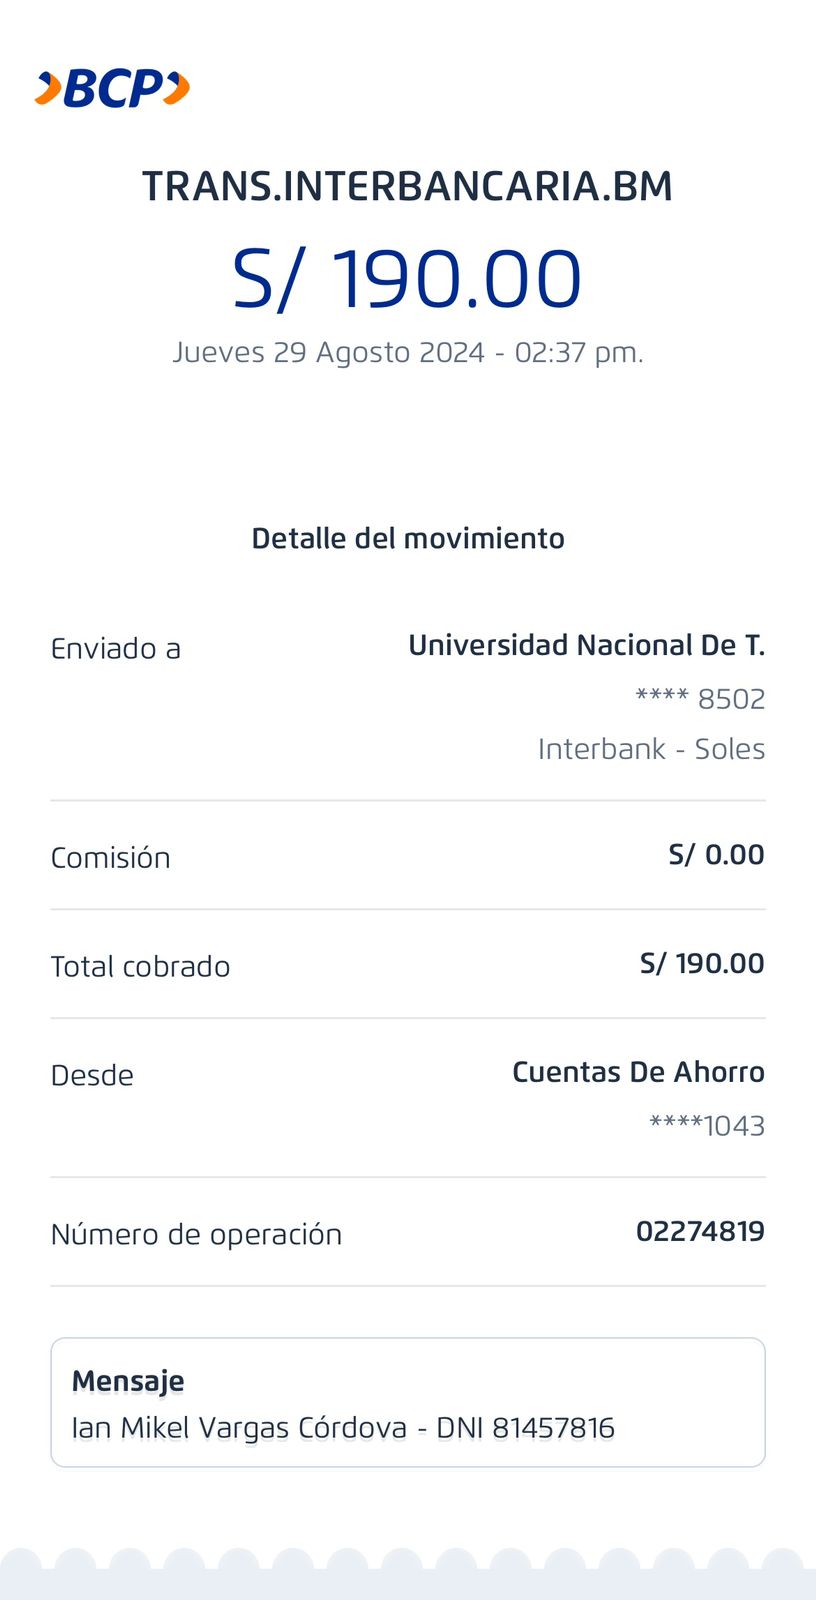Click the Desde label
Viewport: 816px width, 1600px height.
[92, 1076]
